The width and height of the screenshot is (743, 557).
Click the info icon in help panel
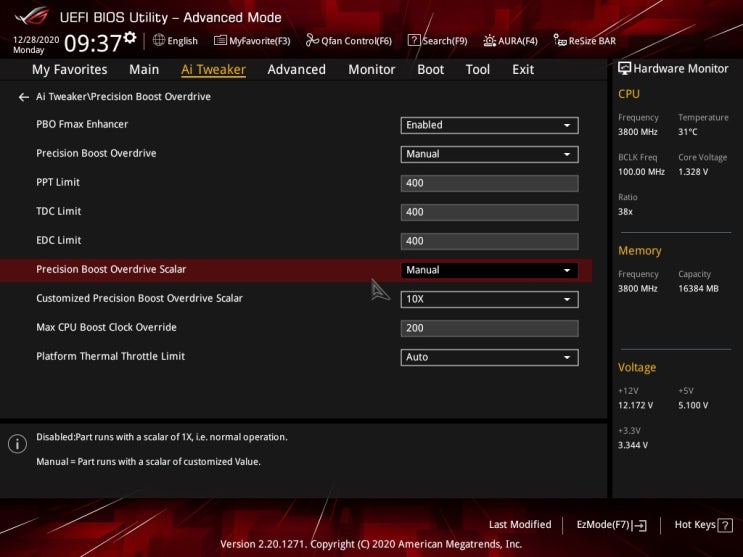tap(17, 444)
